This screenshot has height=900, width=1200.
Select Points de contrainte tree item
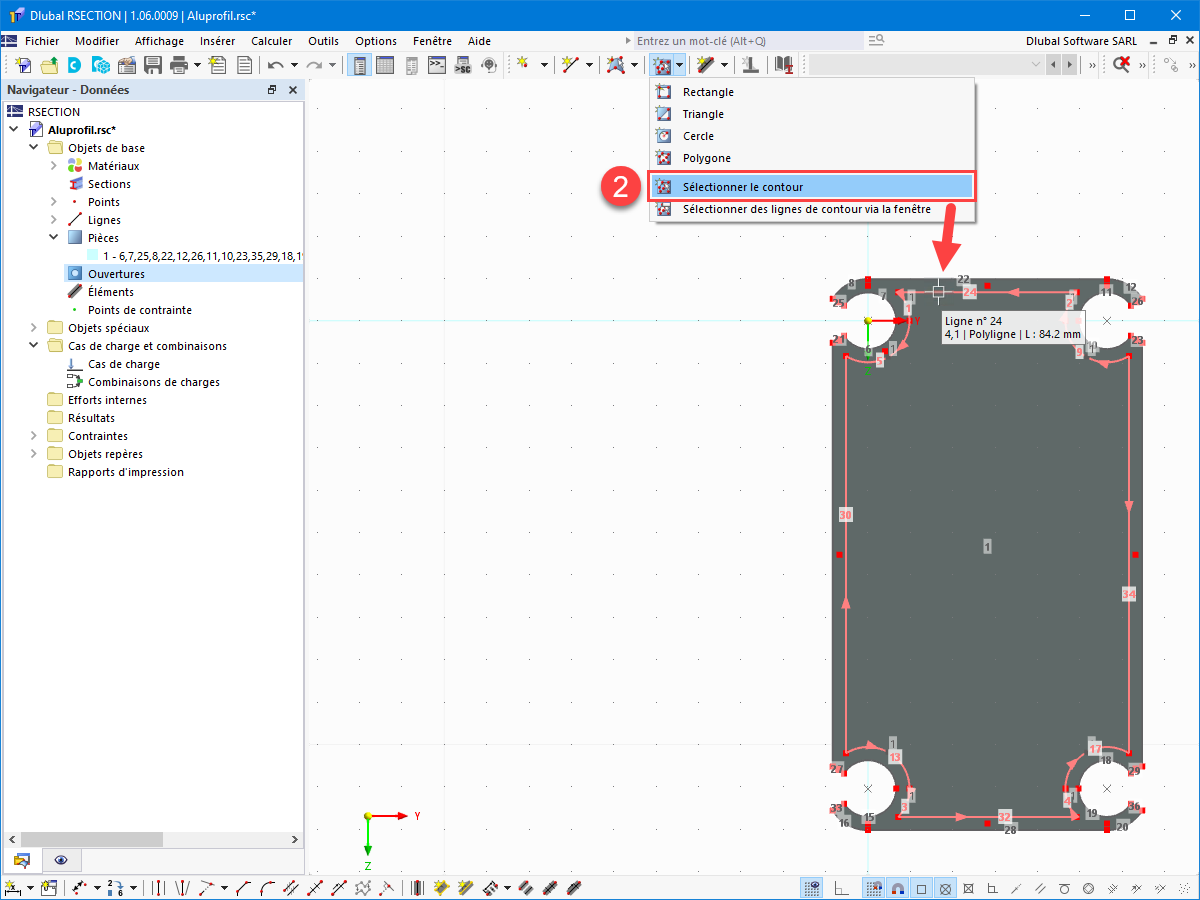(x=140, y=310)
